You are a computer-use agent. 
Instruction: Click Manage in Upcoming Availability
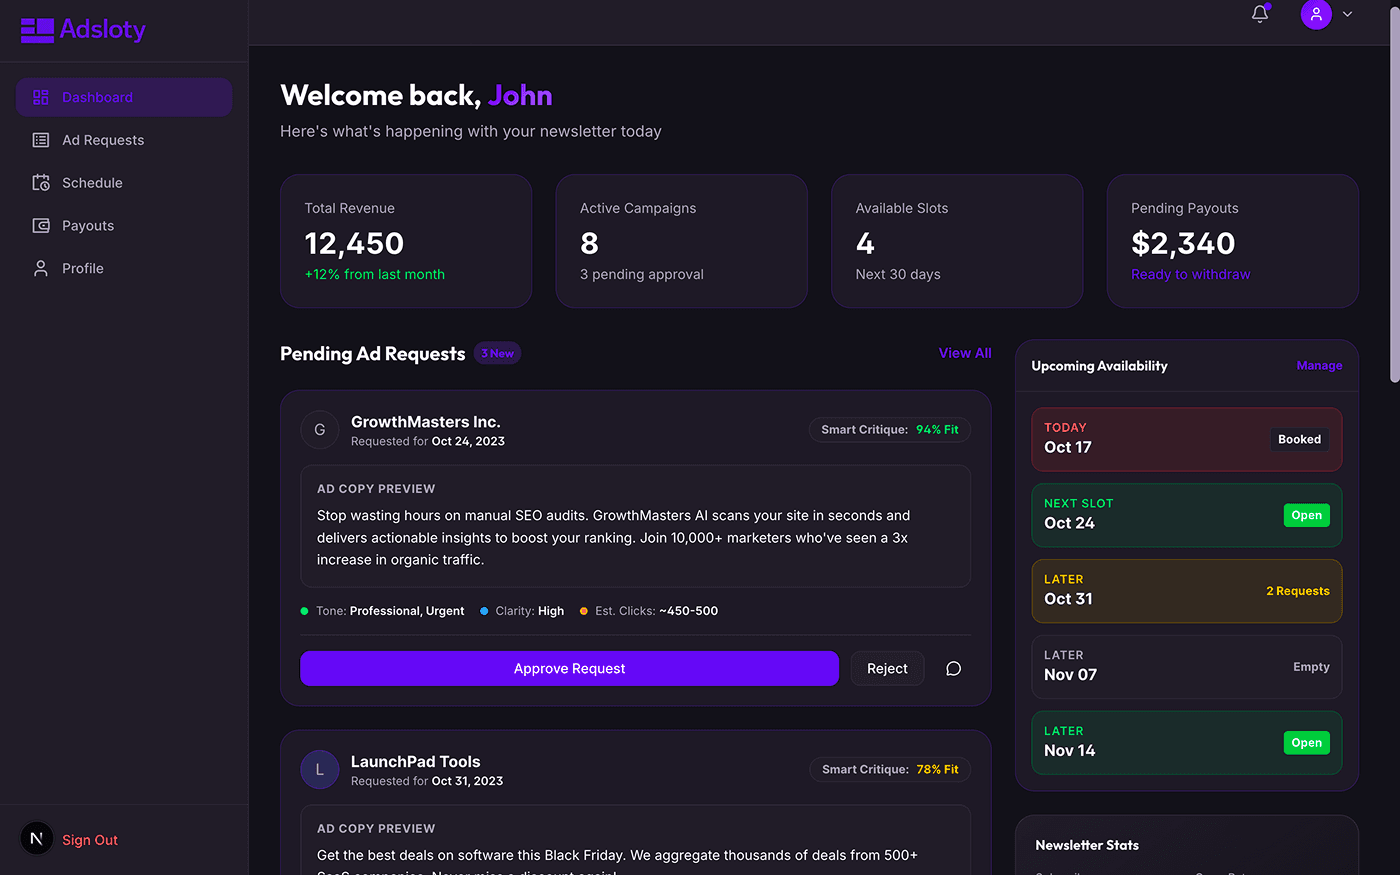point(1319,366)
